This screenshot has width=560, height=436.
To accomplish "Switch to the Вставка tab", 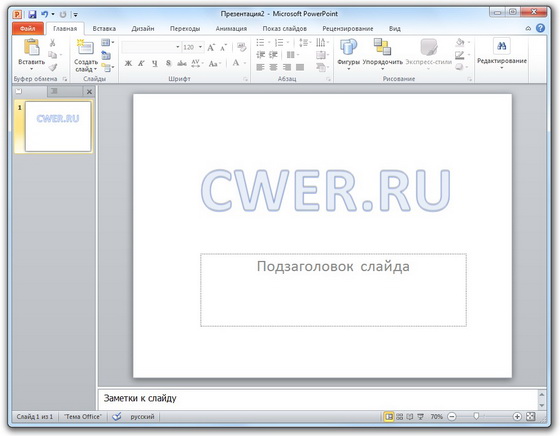I will click(104, 29).
